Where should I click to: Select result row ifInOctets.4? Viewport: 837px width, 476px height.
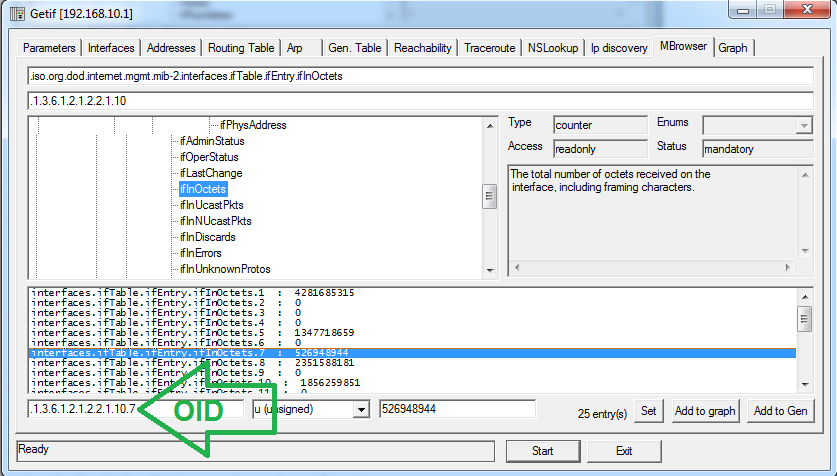tap(412, 322)
